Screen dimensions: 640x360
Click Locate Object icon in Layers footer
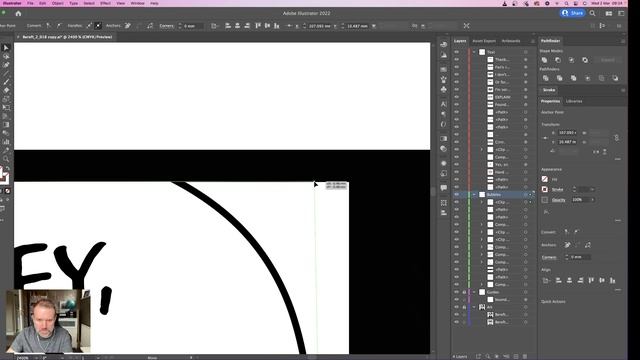point(487,357)
